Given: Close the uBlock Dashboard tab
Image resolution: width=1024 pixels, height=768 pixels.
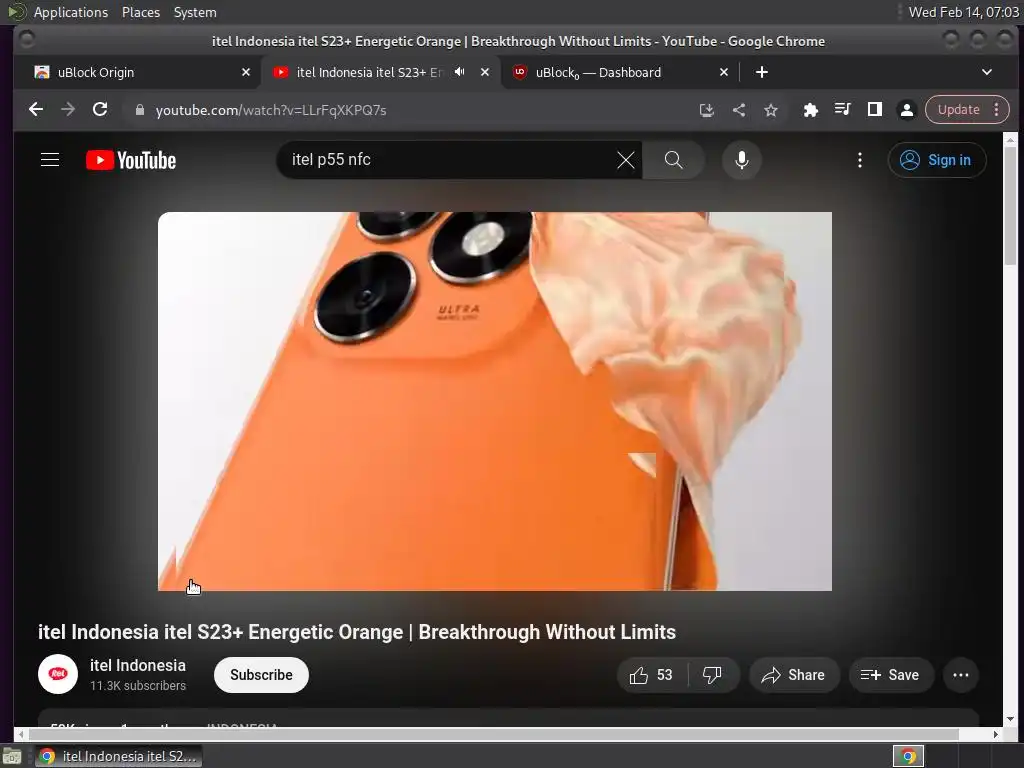Looking at the screenshot, I should (724, 72).
